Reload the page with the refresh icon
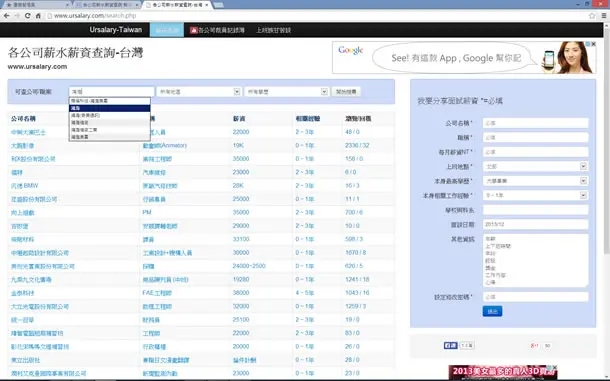The width and height of the screenshot is (610, 381). (28, 16)
